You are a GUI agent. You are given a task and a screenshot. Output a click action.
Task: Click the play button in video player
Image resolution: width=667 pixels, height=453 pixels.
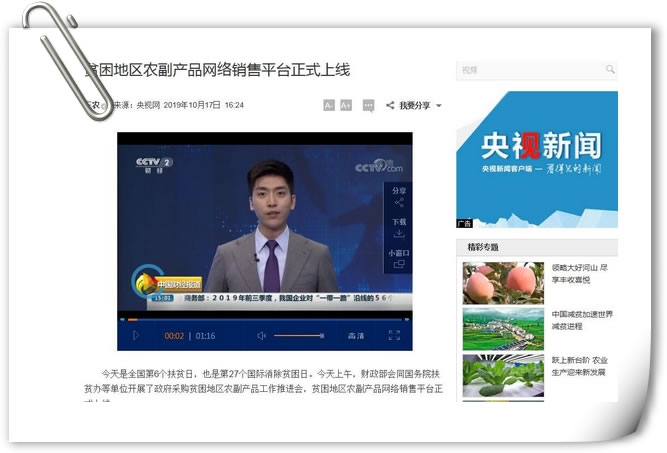(x=136, y=336)
